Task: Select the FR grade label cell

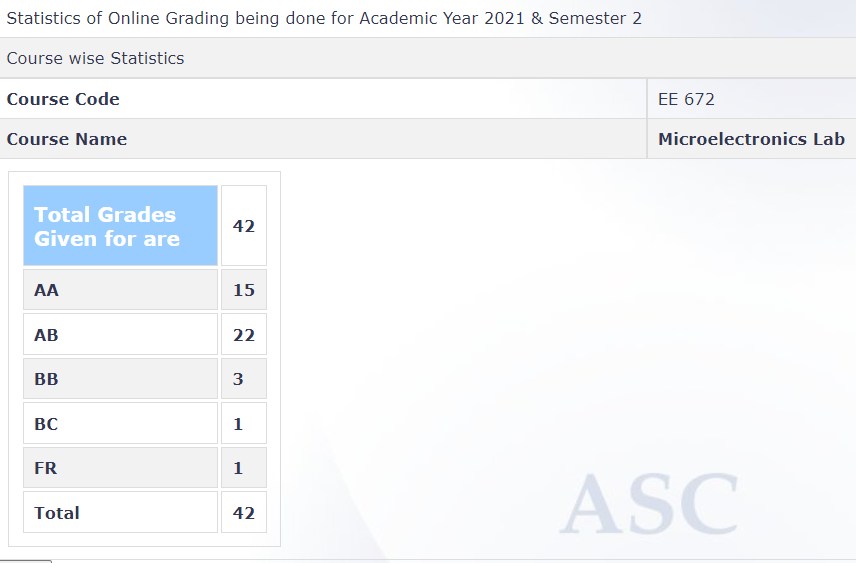Action: [120, 468]
